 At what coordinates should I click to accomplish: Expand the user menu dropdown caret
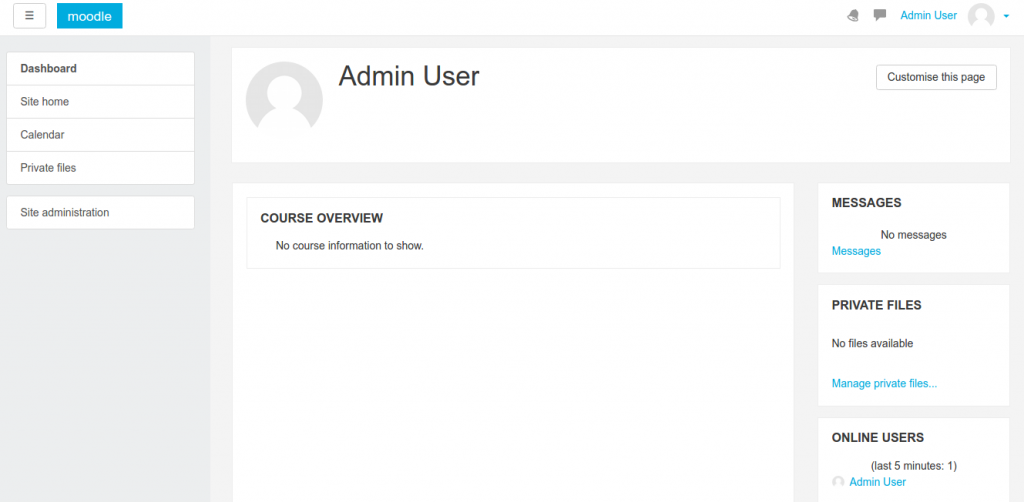tap(1006, 16)
